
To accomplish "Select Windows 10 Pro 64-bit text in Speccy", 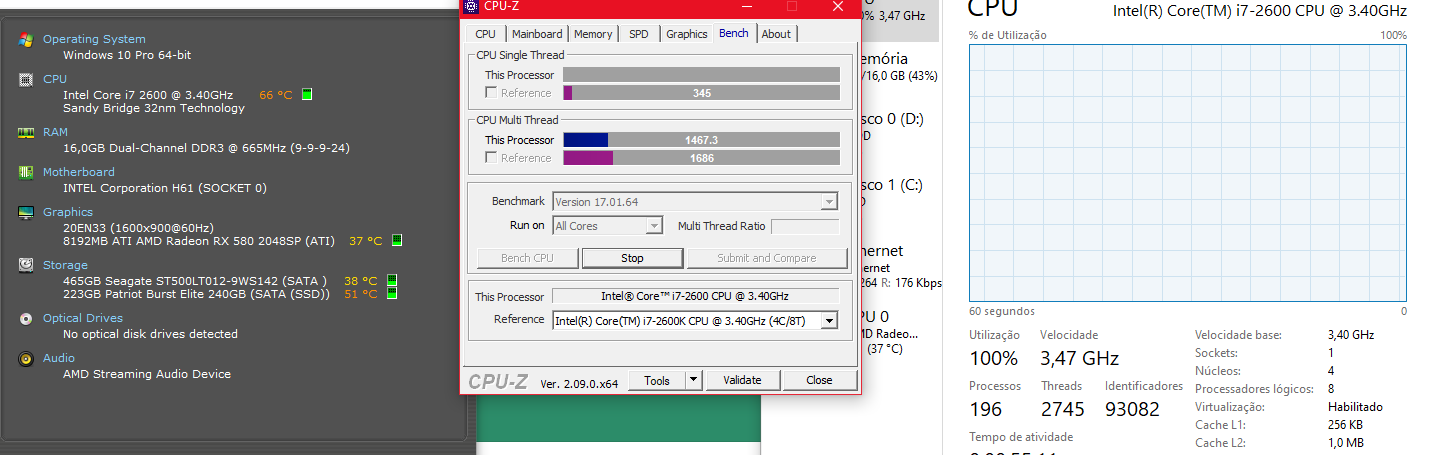I will [x=127, y=55].
